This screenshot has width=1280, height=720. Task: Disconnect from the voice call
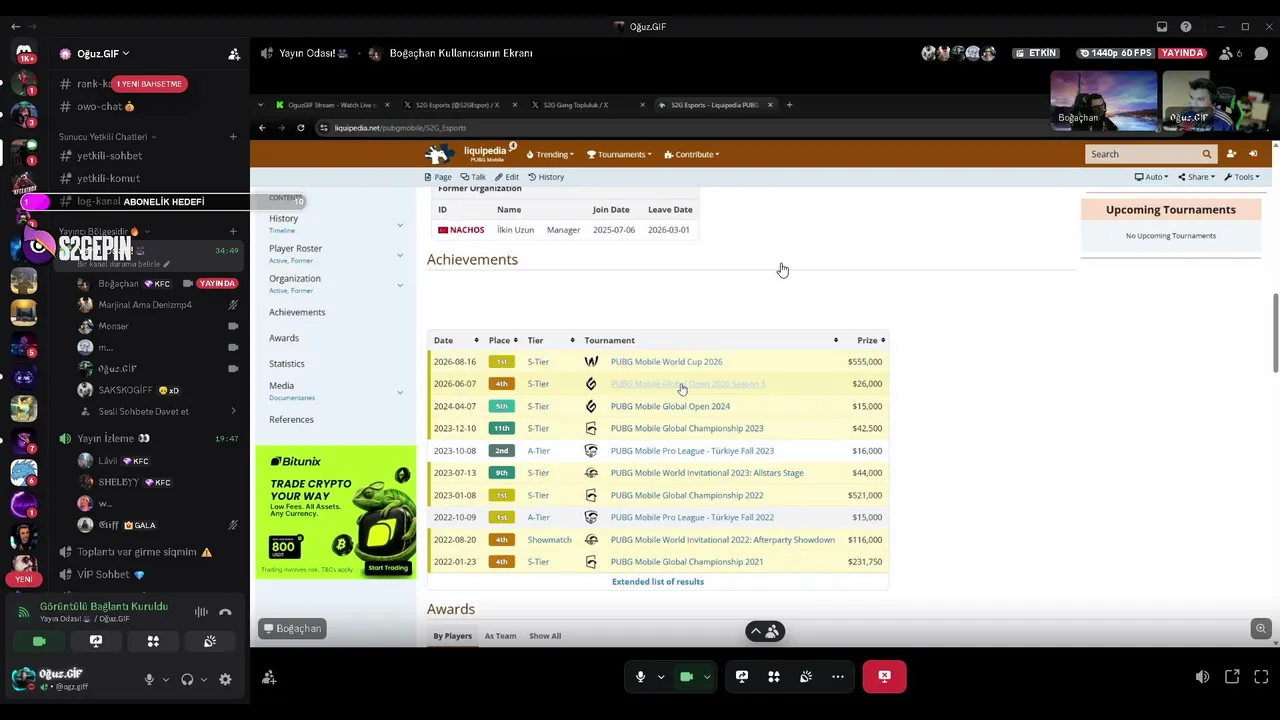[x=225, y=612]
